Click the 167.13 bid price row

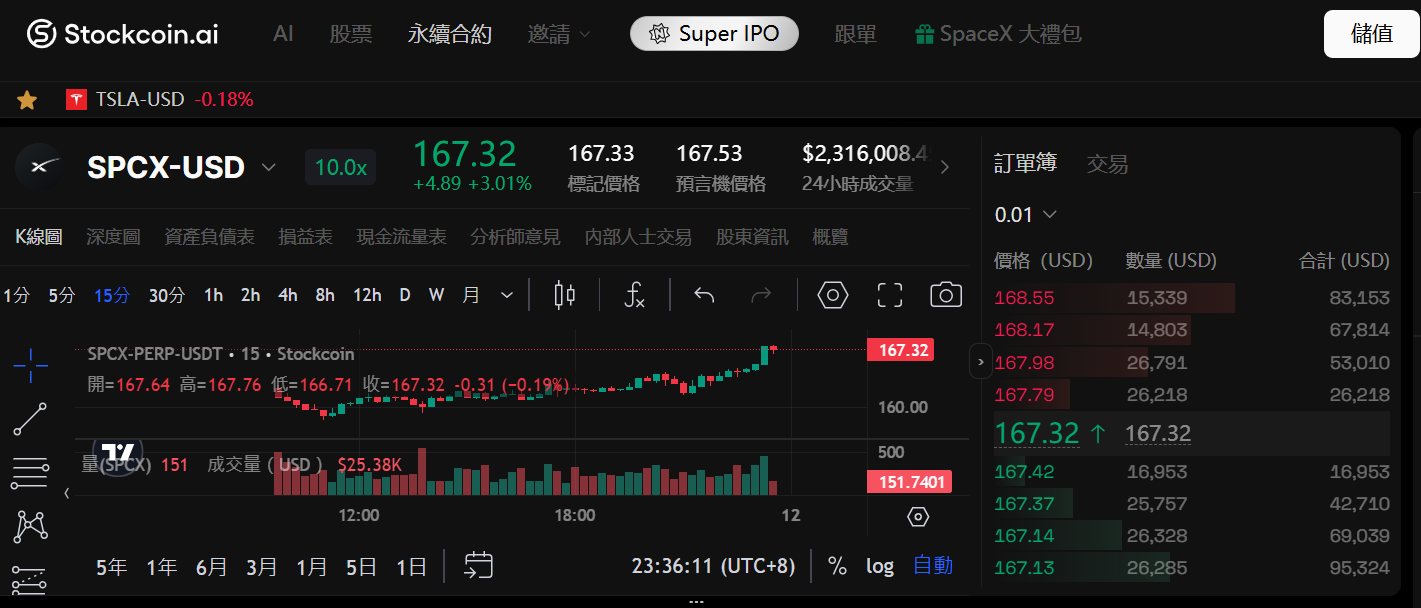(x=1192, y=568)
